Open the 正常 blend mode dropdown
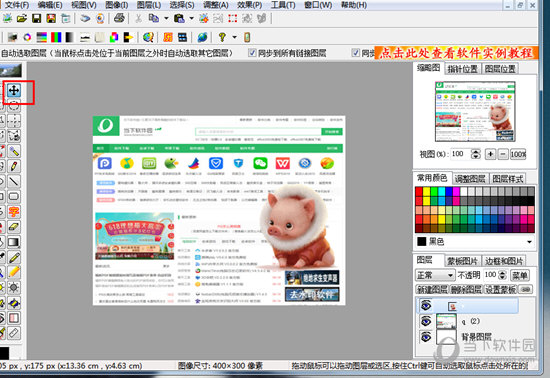Screen dimensions: 550x378 (x=435, y=276)
